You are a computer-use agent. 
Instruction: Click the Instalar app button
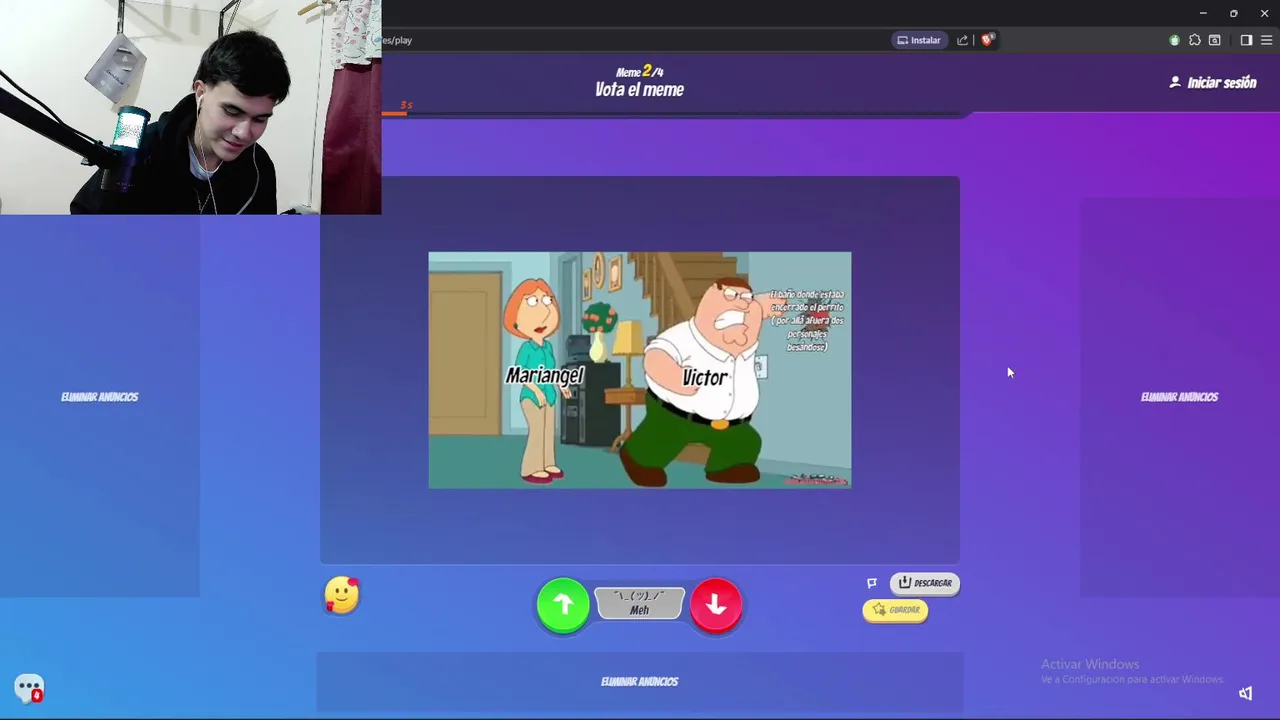pos(919,40)
